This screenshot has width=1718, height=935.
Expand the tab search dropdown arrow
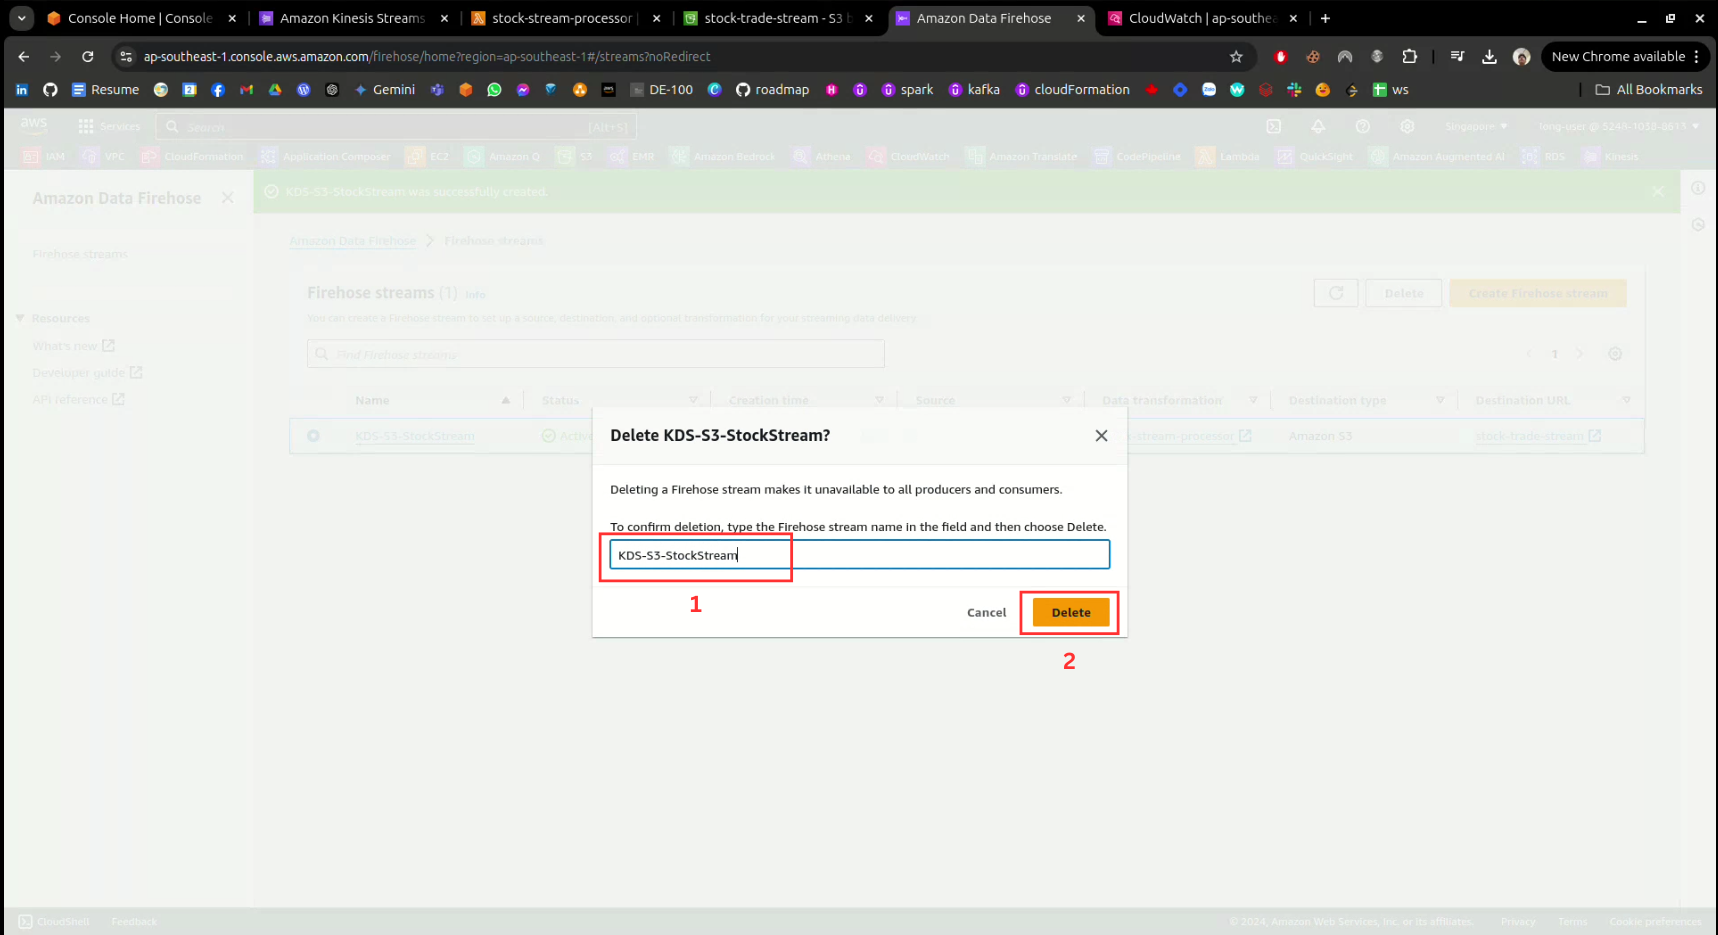[21, 18]
